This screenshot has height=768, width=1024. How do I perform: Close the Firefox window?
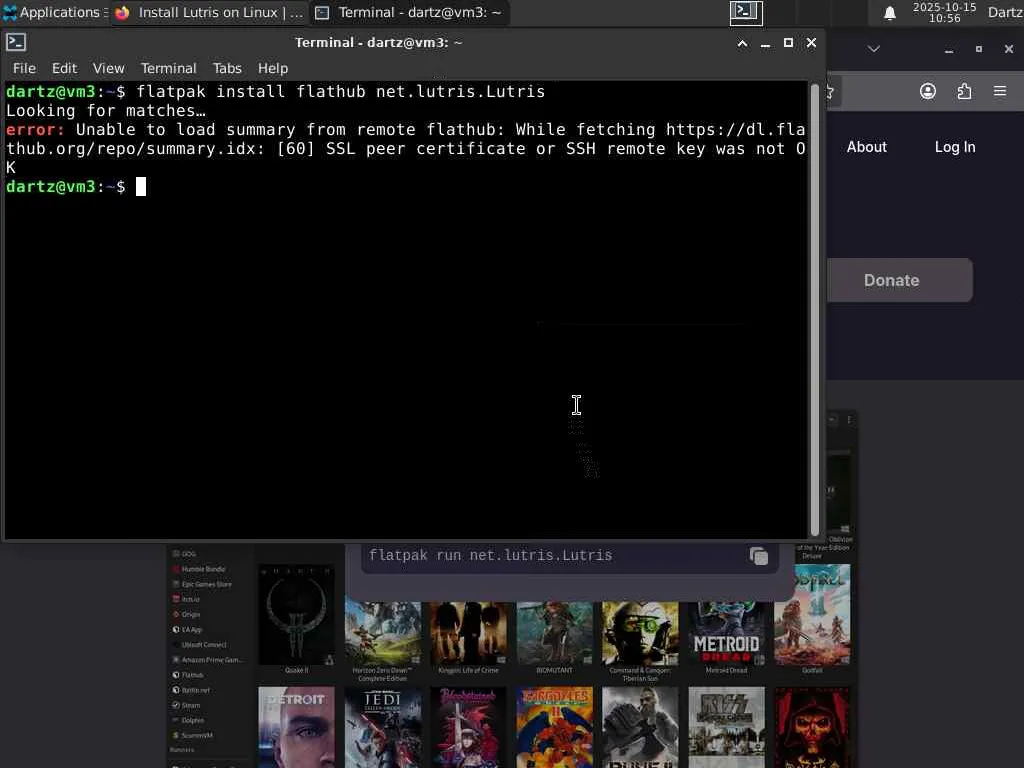[1009, 49]
